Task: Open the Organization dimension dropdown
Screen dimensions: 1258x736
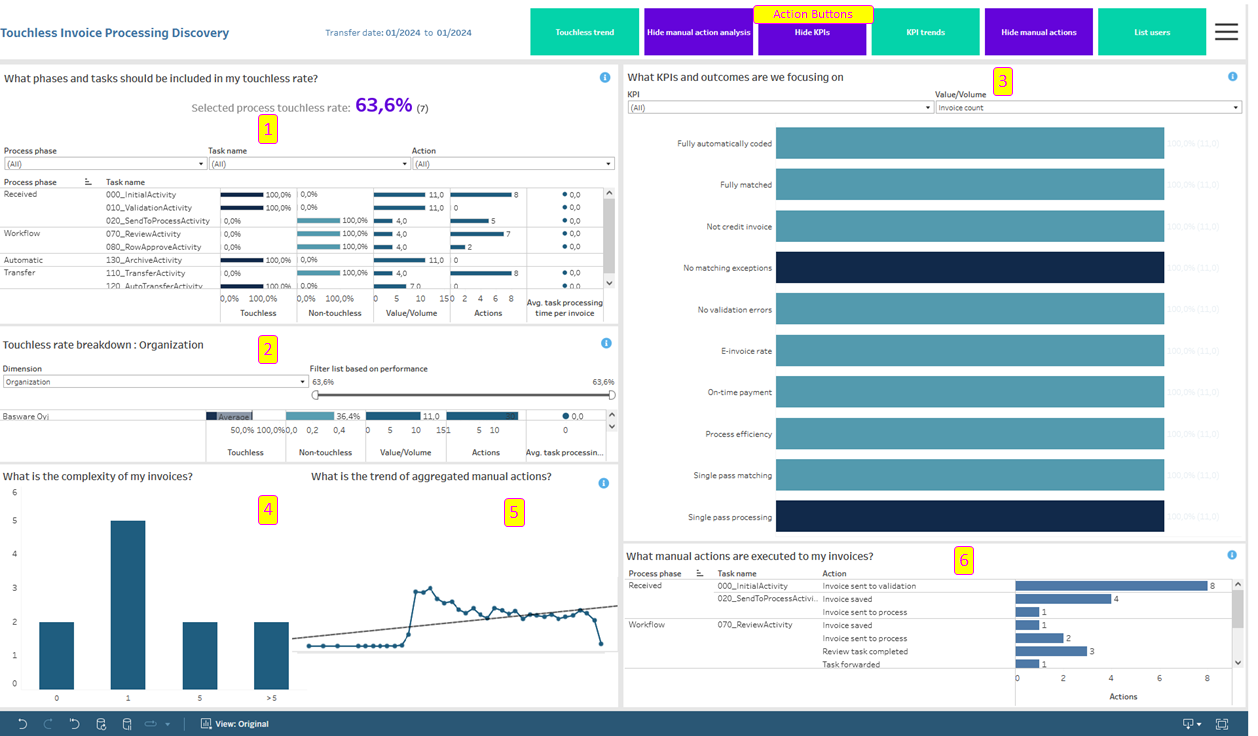Action: pos(155,381)
